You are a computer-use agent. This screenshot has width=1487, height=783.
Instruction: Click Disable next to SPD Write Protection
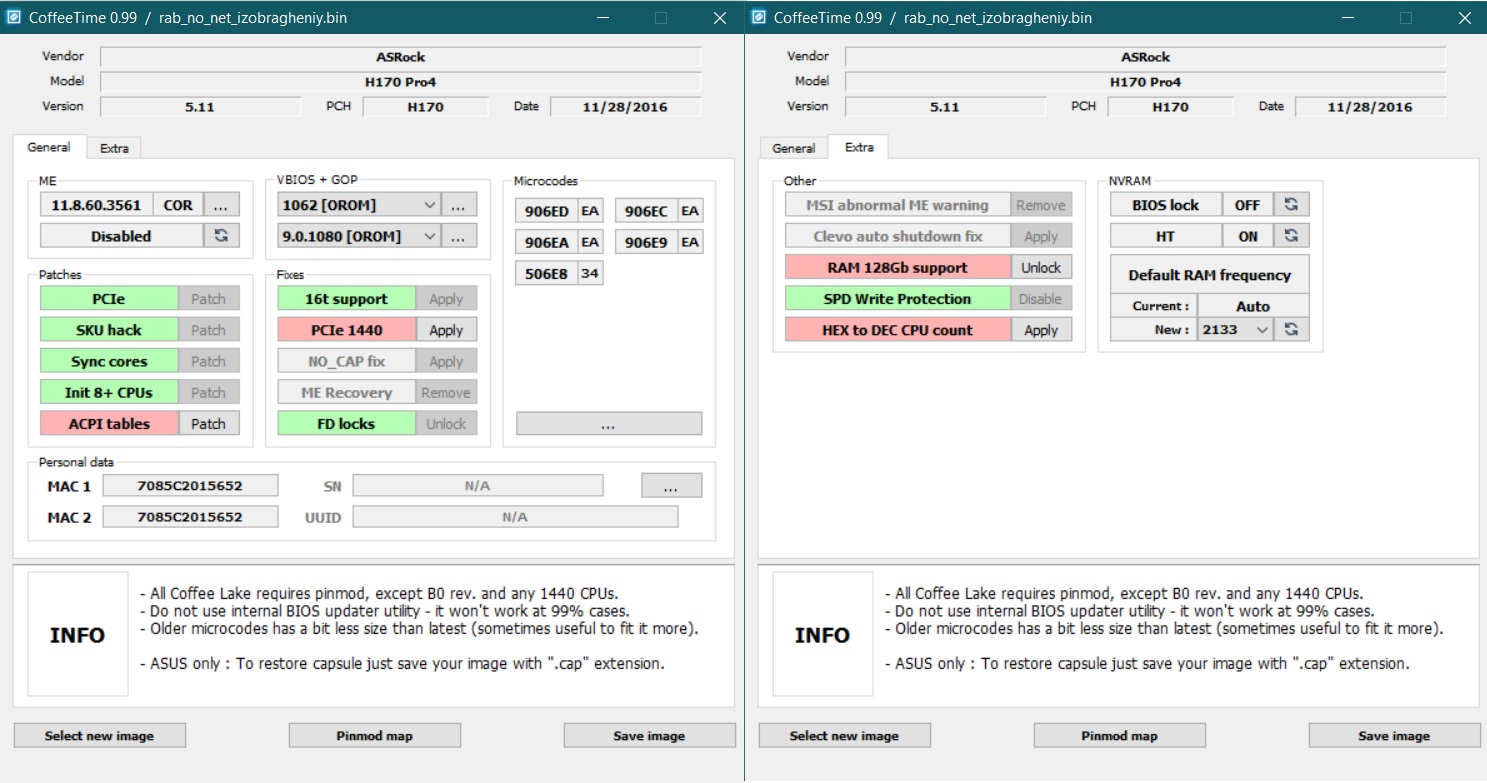1041,298
